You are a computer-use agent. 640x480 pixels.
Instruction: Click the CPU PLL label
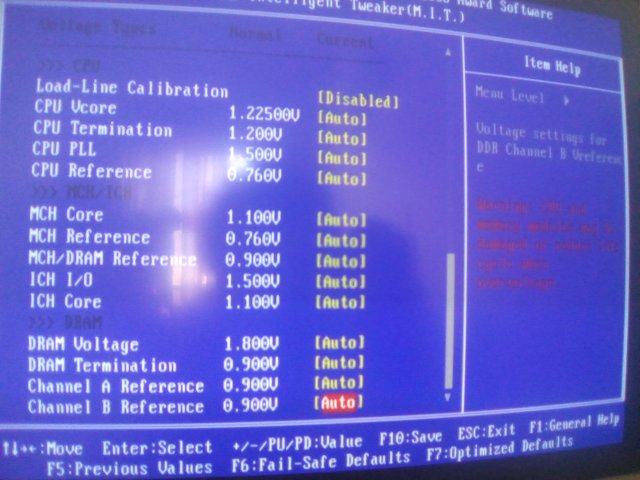point(64,149)
